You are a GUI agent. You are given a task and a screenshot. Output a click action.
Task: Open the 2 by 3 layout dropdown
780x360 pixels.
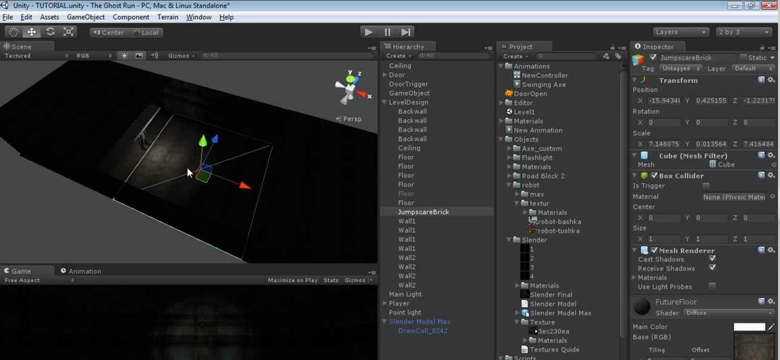(x=744, y=32)
